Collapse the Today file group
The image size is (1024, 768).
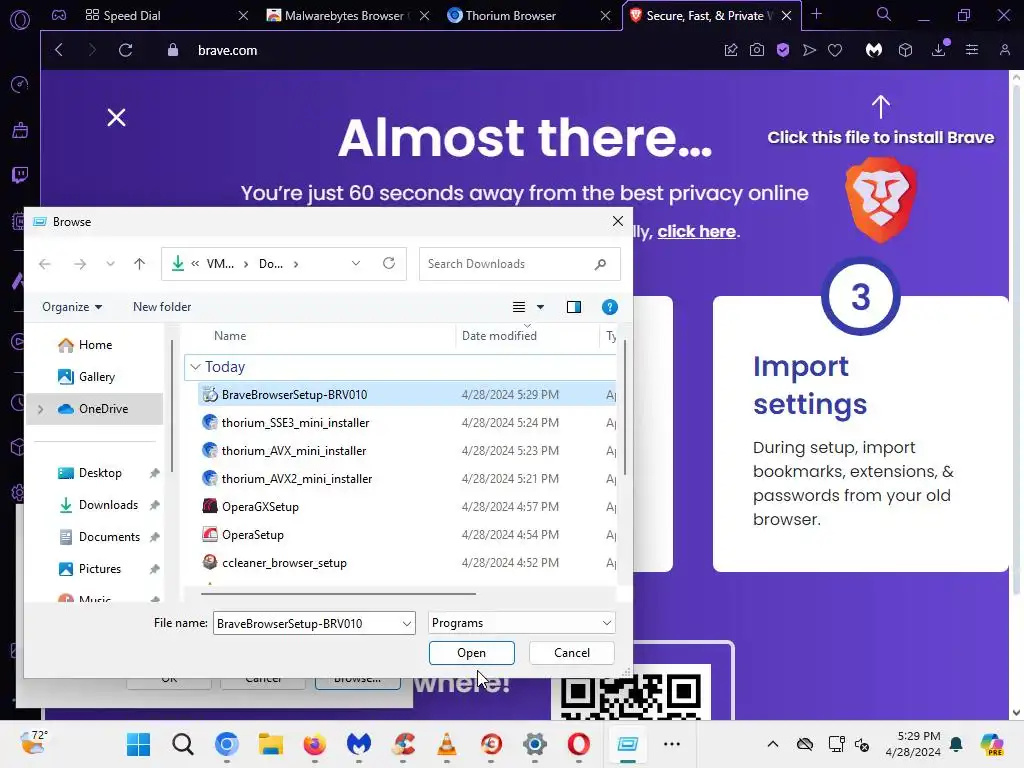[195, 367]
